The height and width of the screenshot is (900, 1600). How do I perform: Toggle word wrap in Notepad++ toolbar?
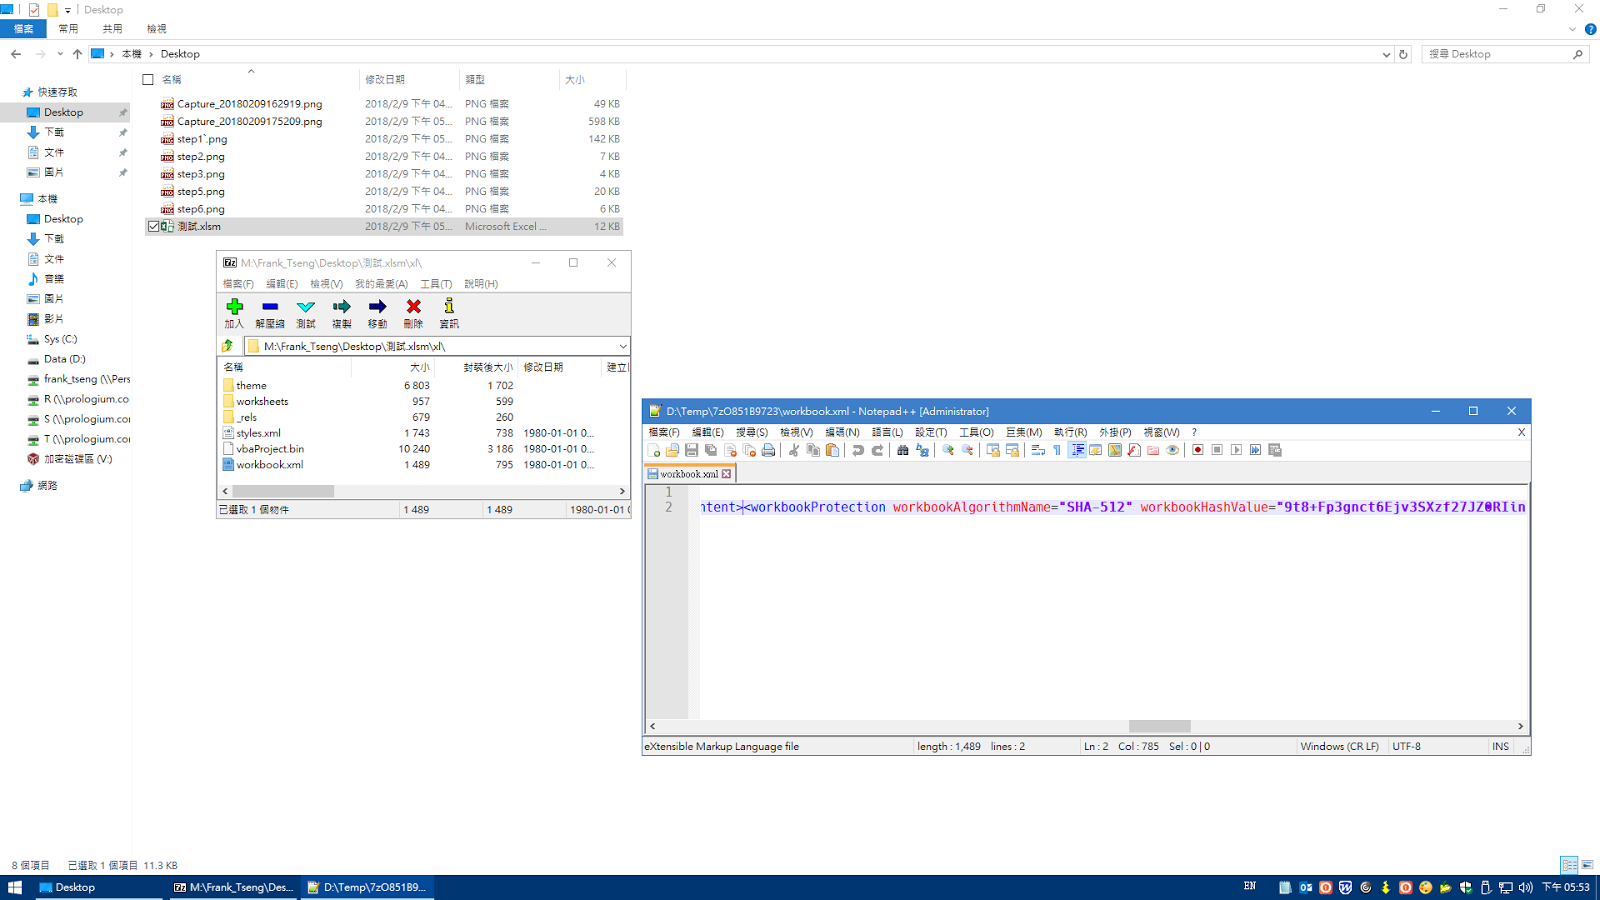click(x=1038, y=450)
